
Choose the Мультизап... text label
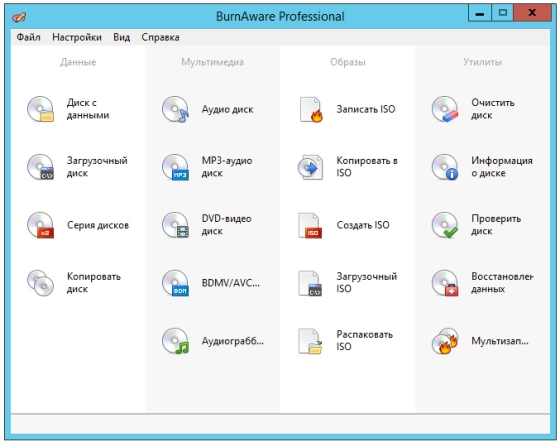(500, 341)
